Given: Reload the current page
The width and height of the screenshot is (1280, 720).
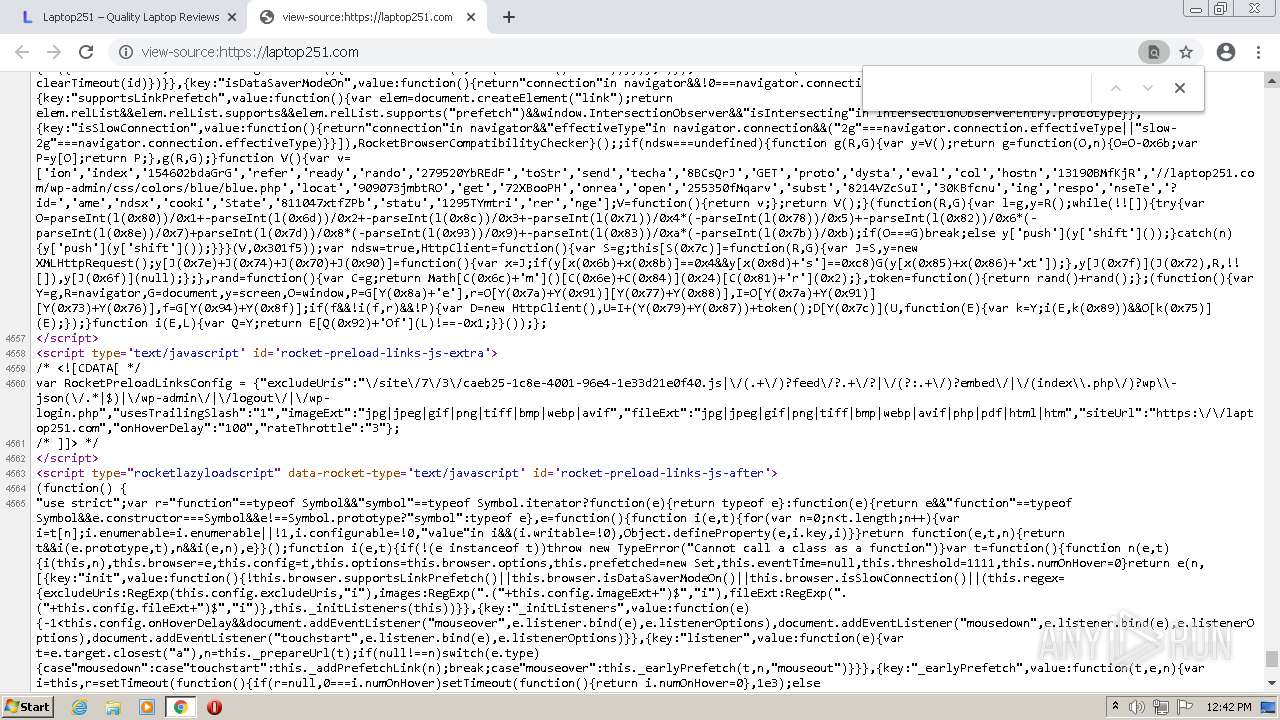Looking at the screenshot, I should (x=86, y=52).
